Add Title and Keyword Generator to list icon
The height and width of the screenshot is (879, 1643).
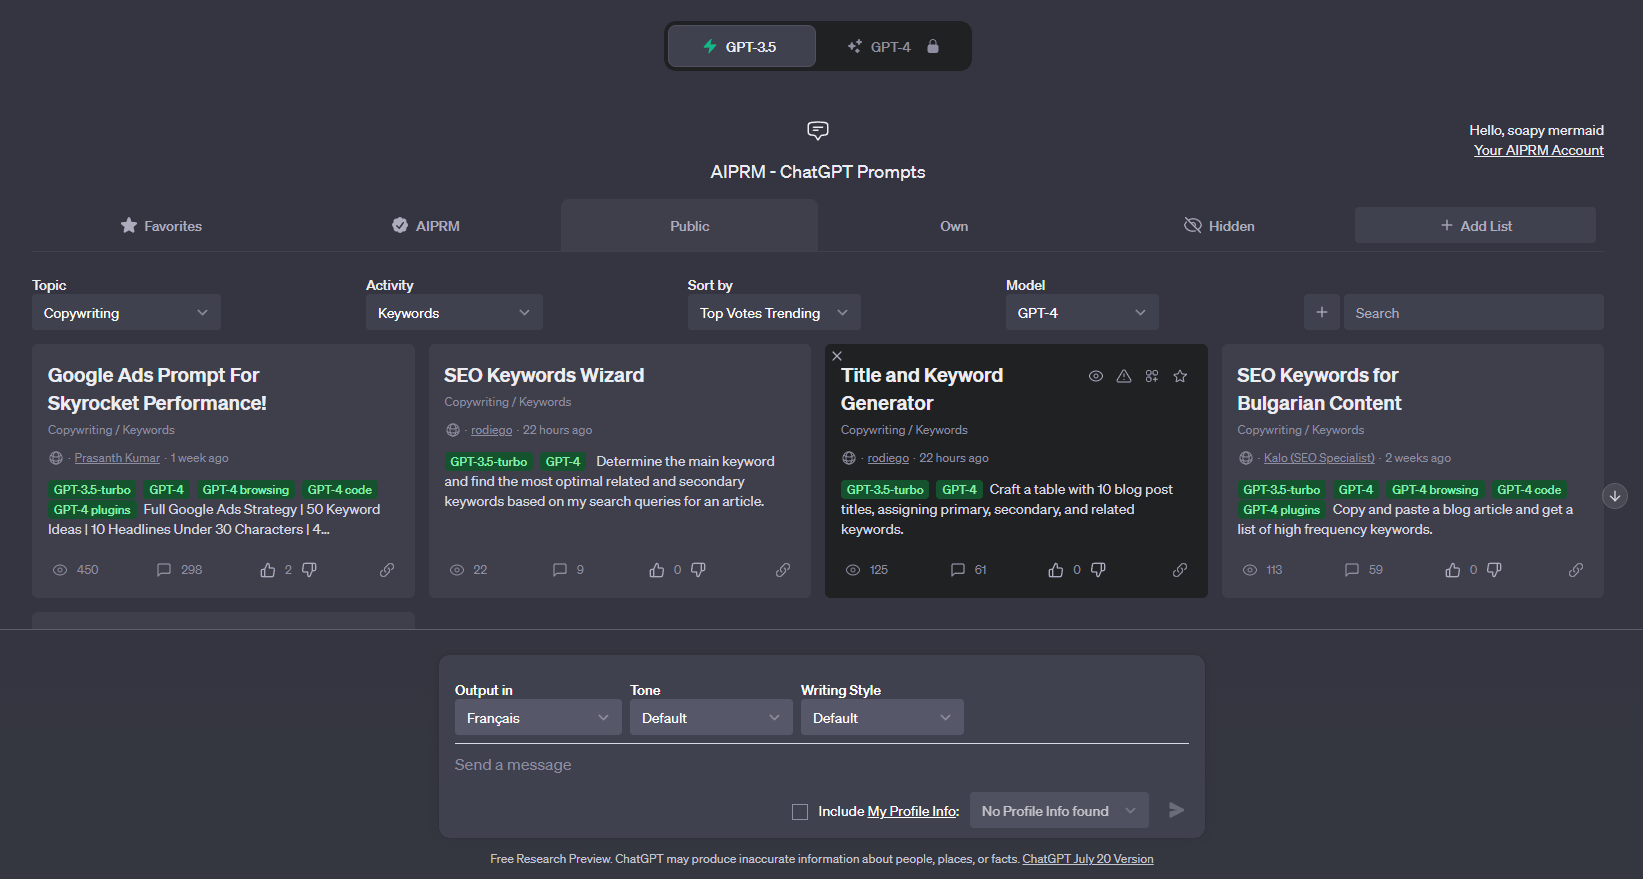(1152, 376)
